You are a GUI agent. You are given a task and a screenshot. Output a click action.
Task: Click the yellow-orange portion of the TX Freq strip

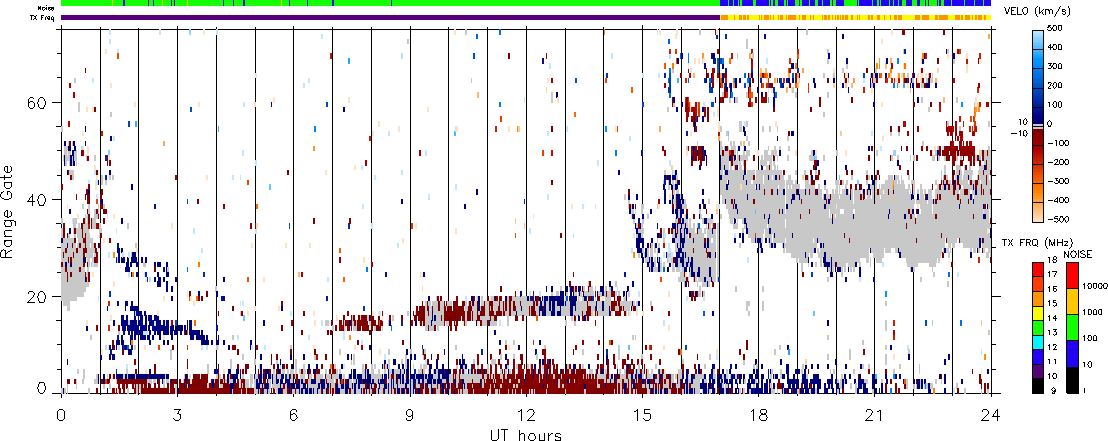[855, 18]
